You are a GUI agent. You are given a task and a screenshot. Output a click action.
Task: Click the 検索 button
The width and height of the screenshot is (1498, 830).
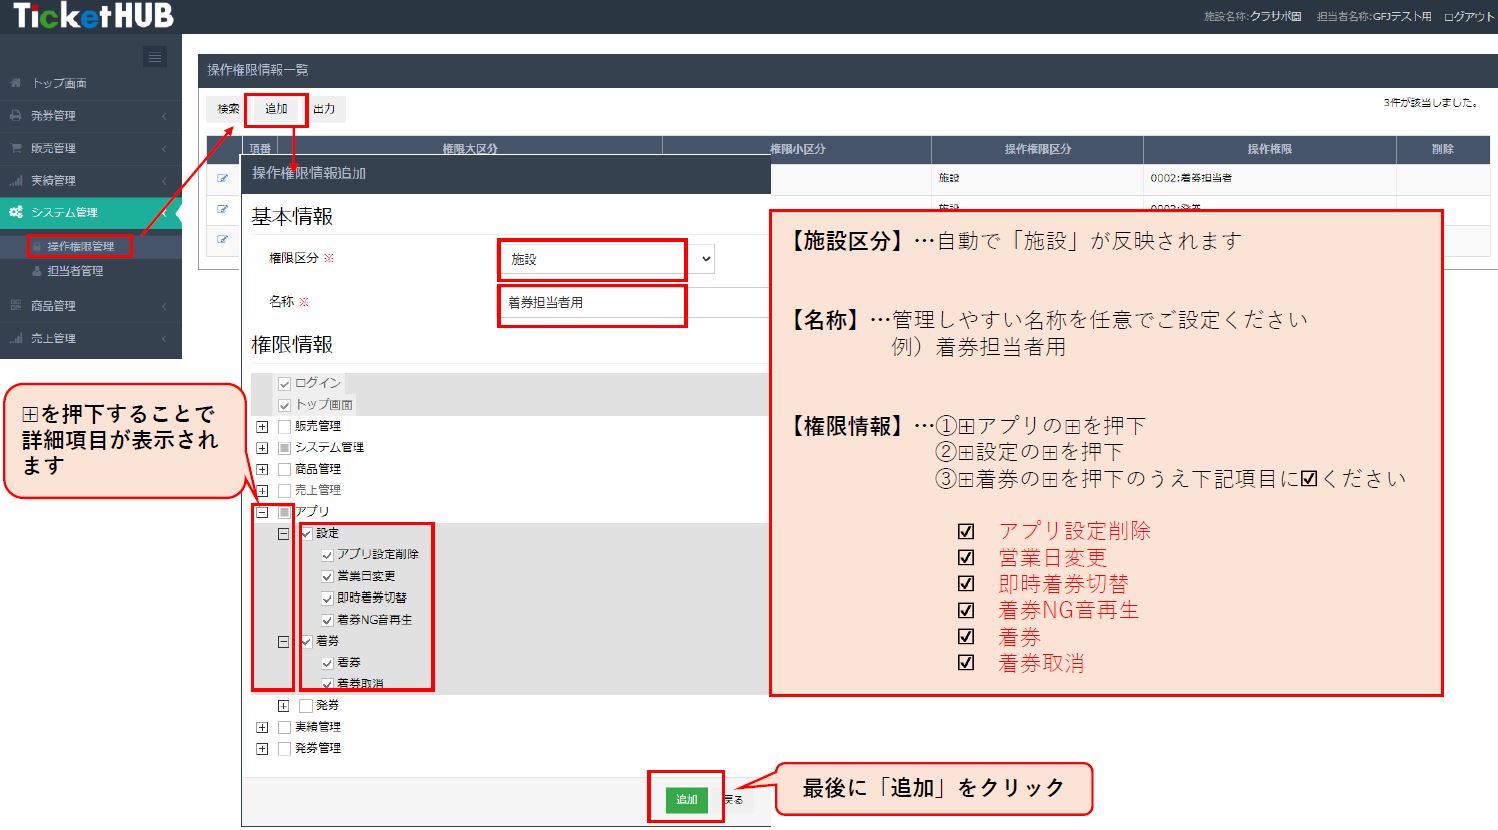(228, 109)
